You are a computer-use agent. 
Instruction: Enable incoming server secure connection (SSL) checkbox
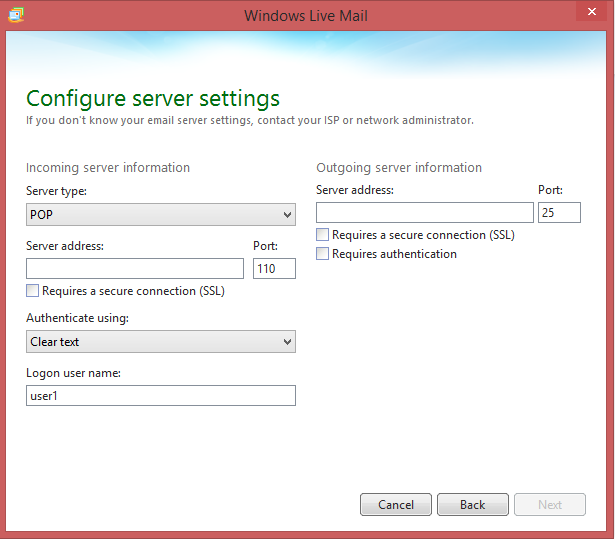tap(33, 291)
